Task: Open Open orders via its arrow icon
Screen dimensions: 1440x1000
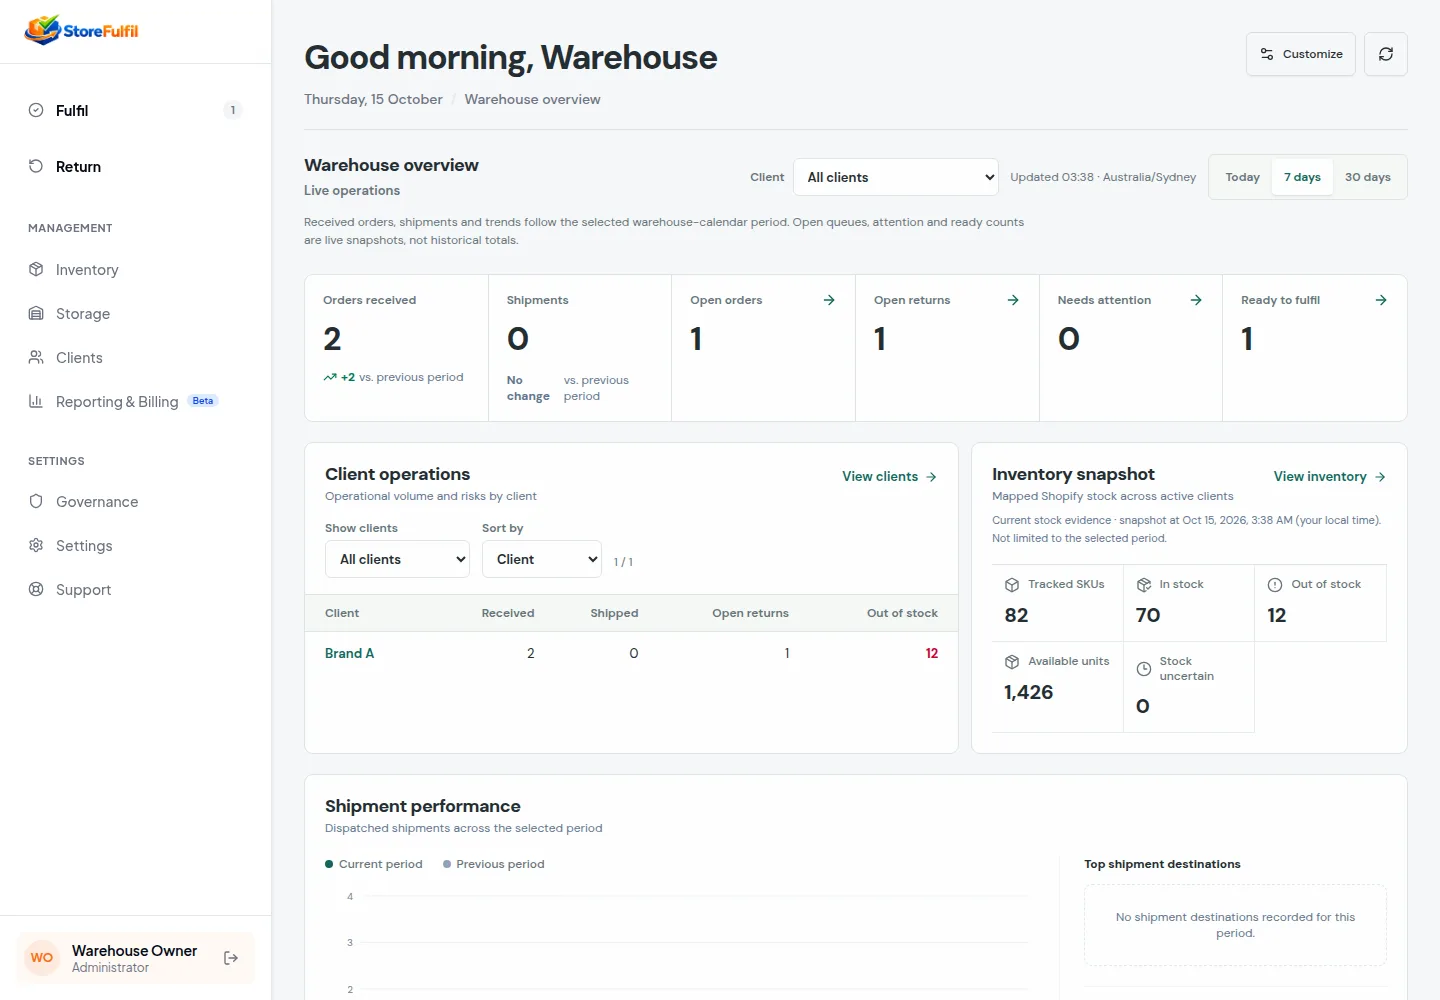Action: [x=829, y=300]
